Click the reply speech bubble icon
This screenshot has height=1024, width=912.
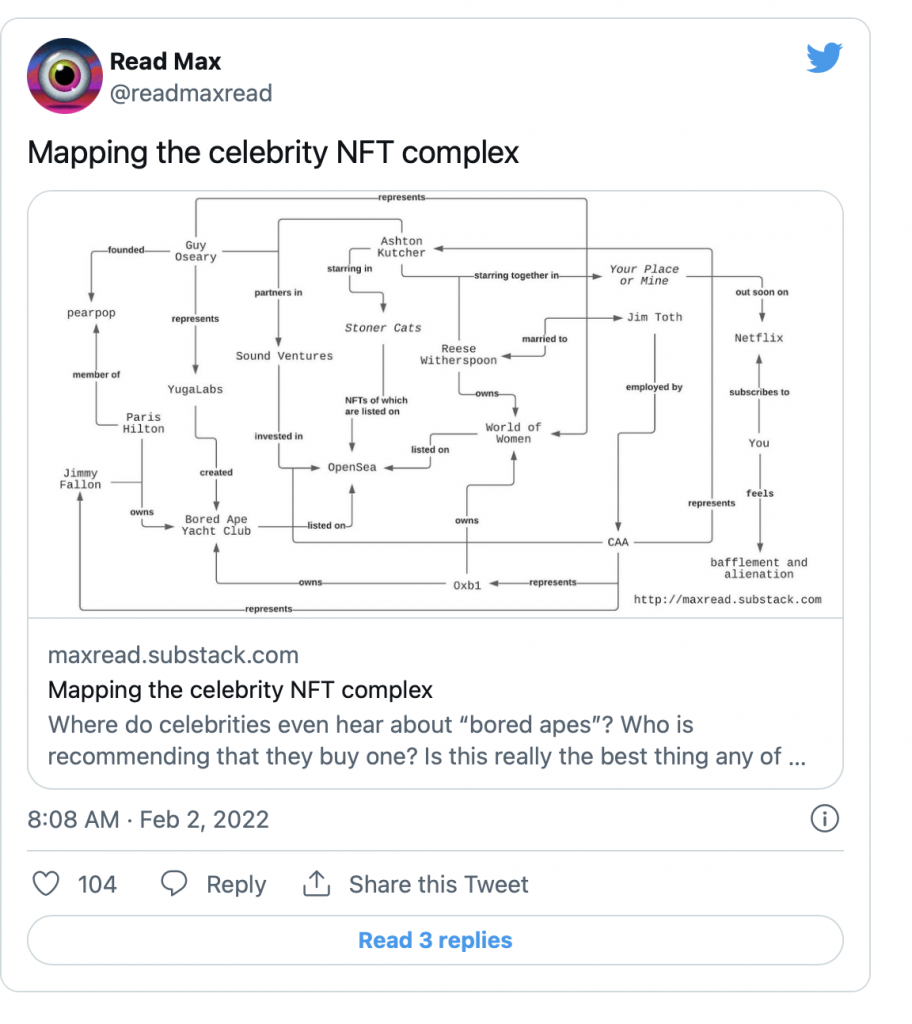175,884
